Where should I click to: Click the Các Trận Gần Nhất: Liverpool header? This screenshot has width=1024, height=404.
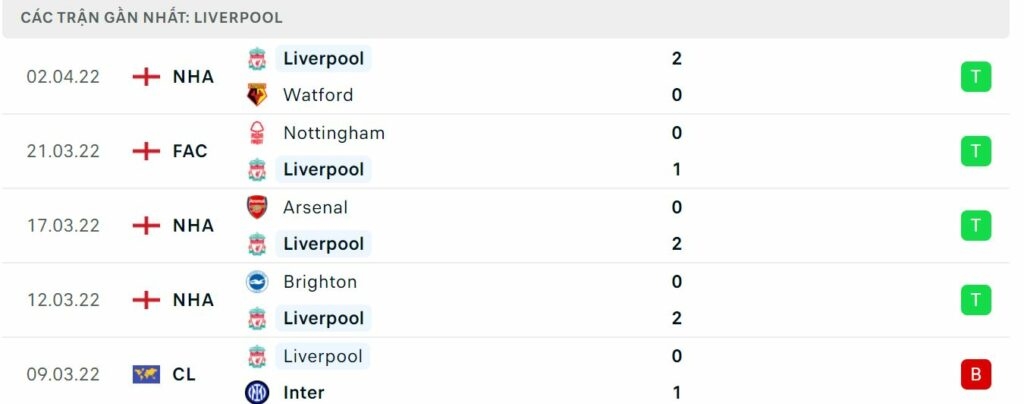(x=151, y=18)
